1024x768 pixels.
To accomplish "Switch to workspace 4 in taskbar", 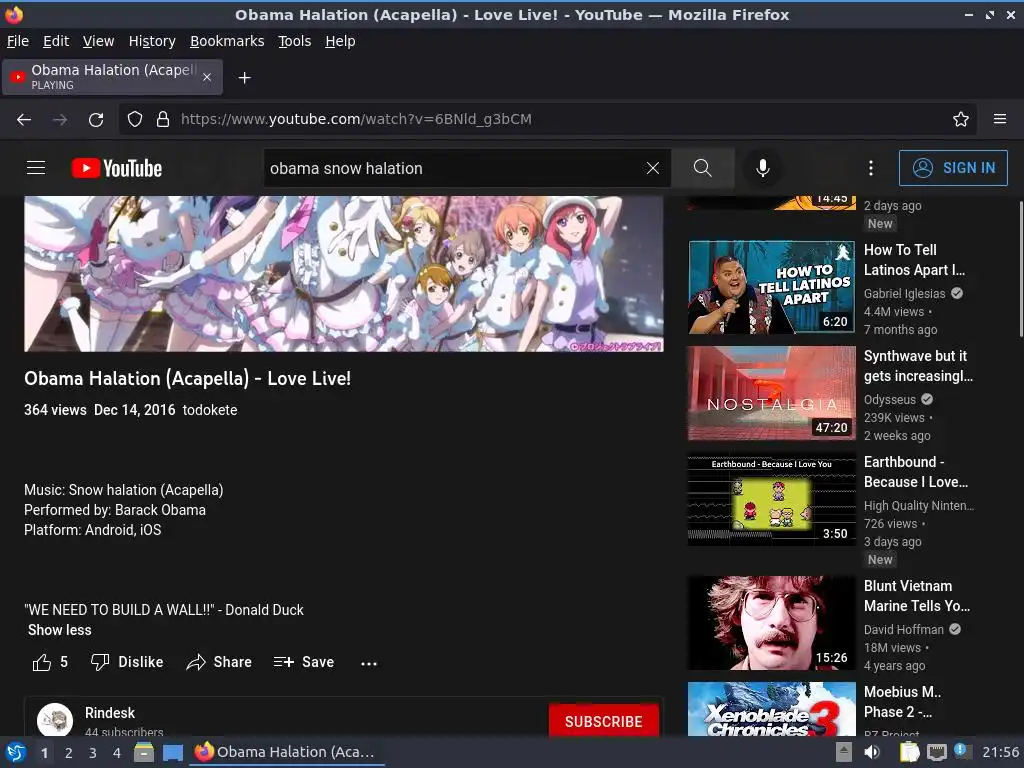I will [x=117, y=753].
